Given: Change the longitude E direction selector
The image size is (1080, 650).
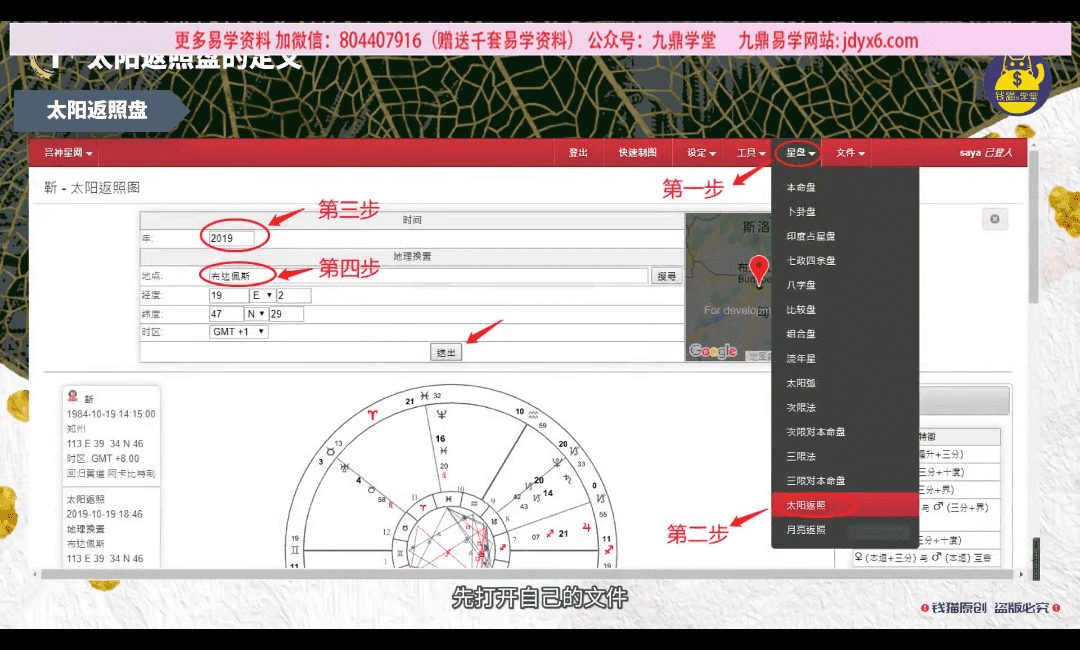Looking at the screenshot, I should pyautogui.click(x=262, y=296).
